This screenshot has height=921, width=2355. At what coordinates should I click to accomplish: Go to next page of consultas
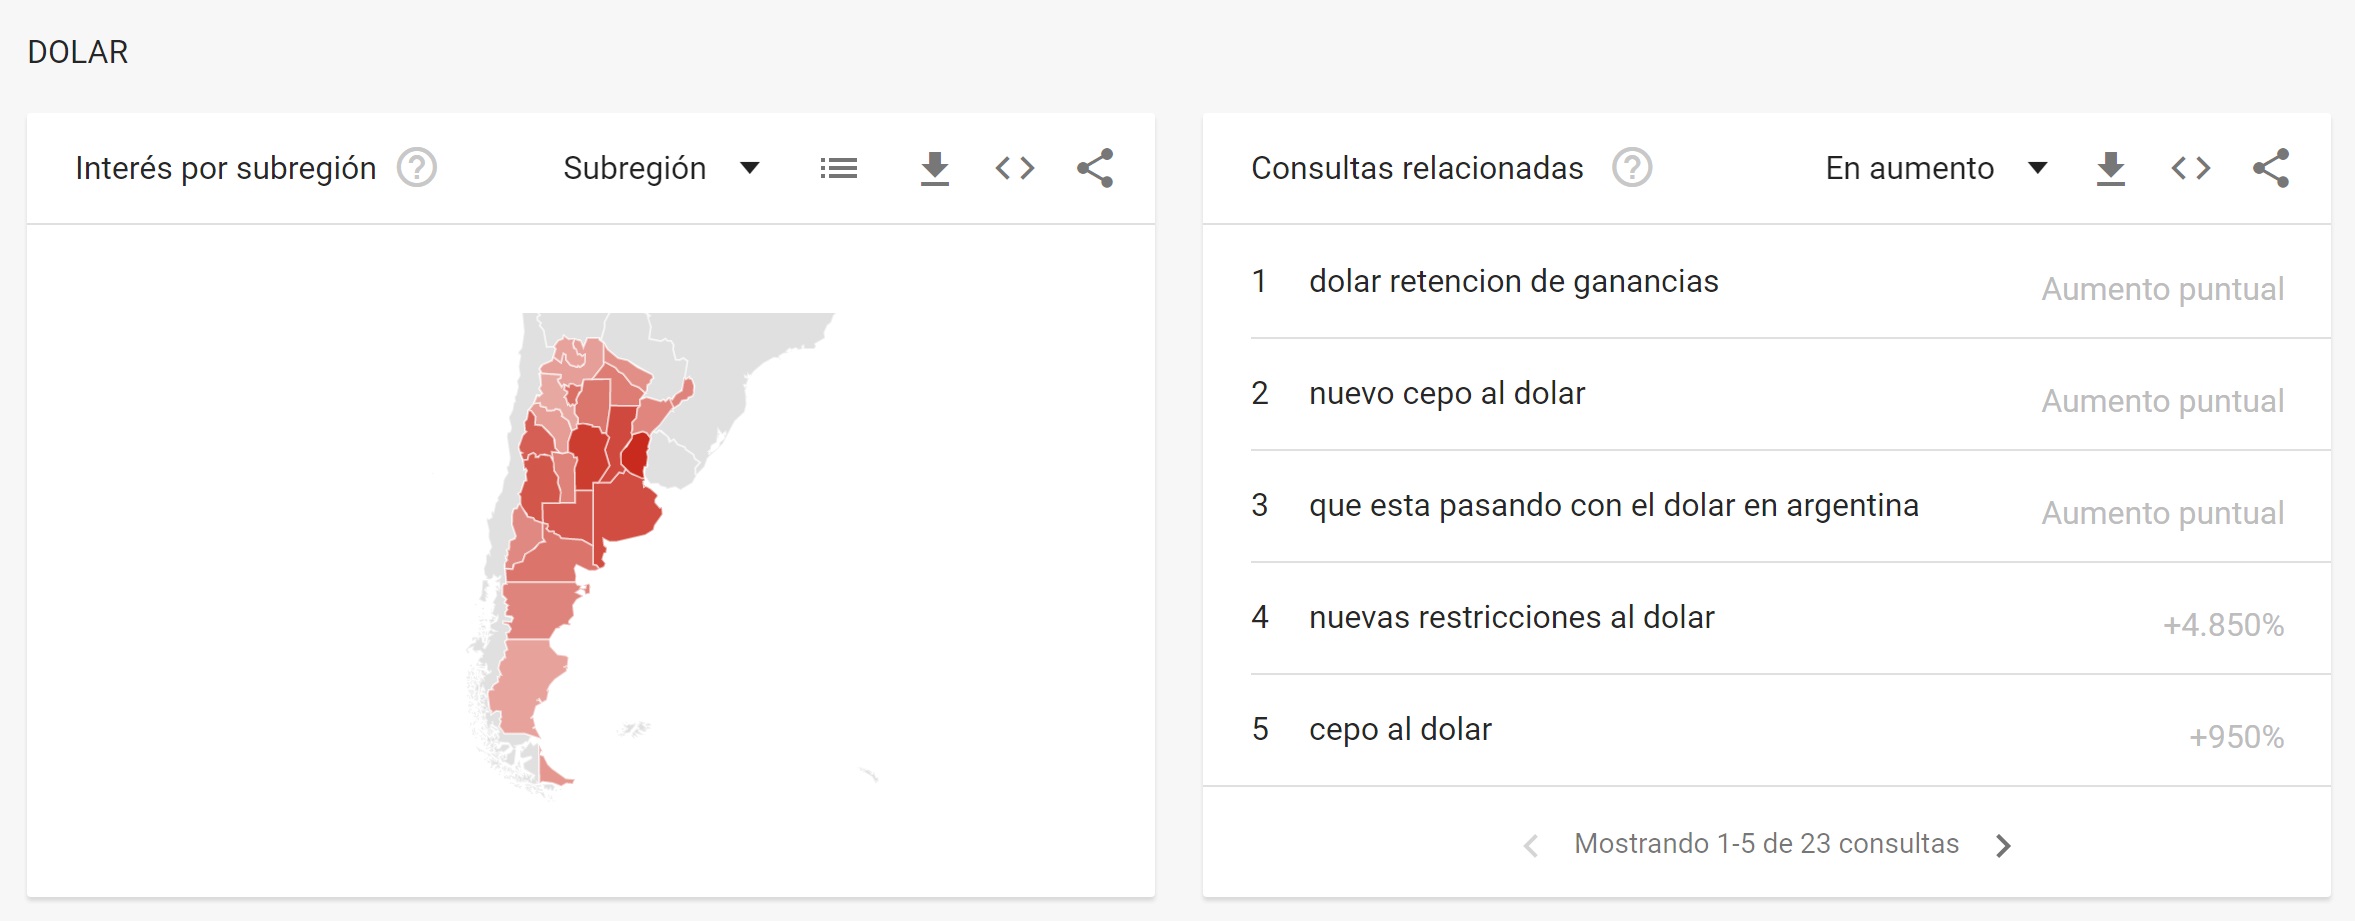click(x=2003, y=846)
